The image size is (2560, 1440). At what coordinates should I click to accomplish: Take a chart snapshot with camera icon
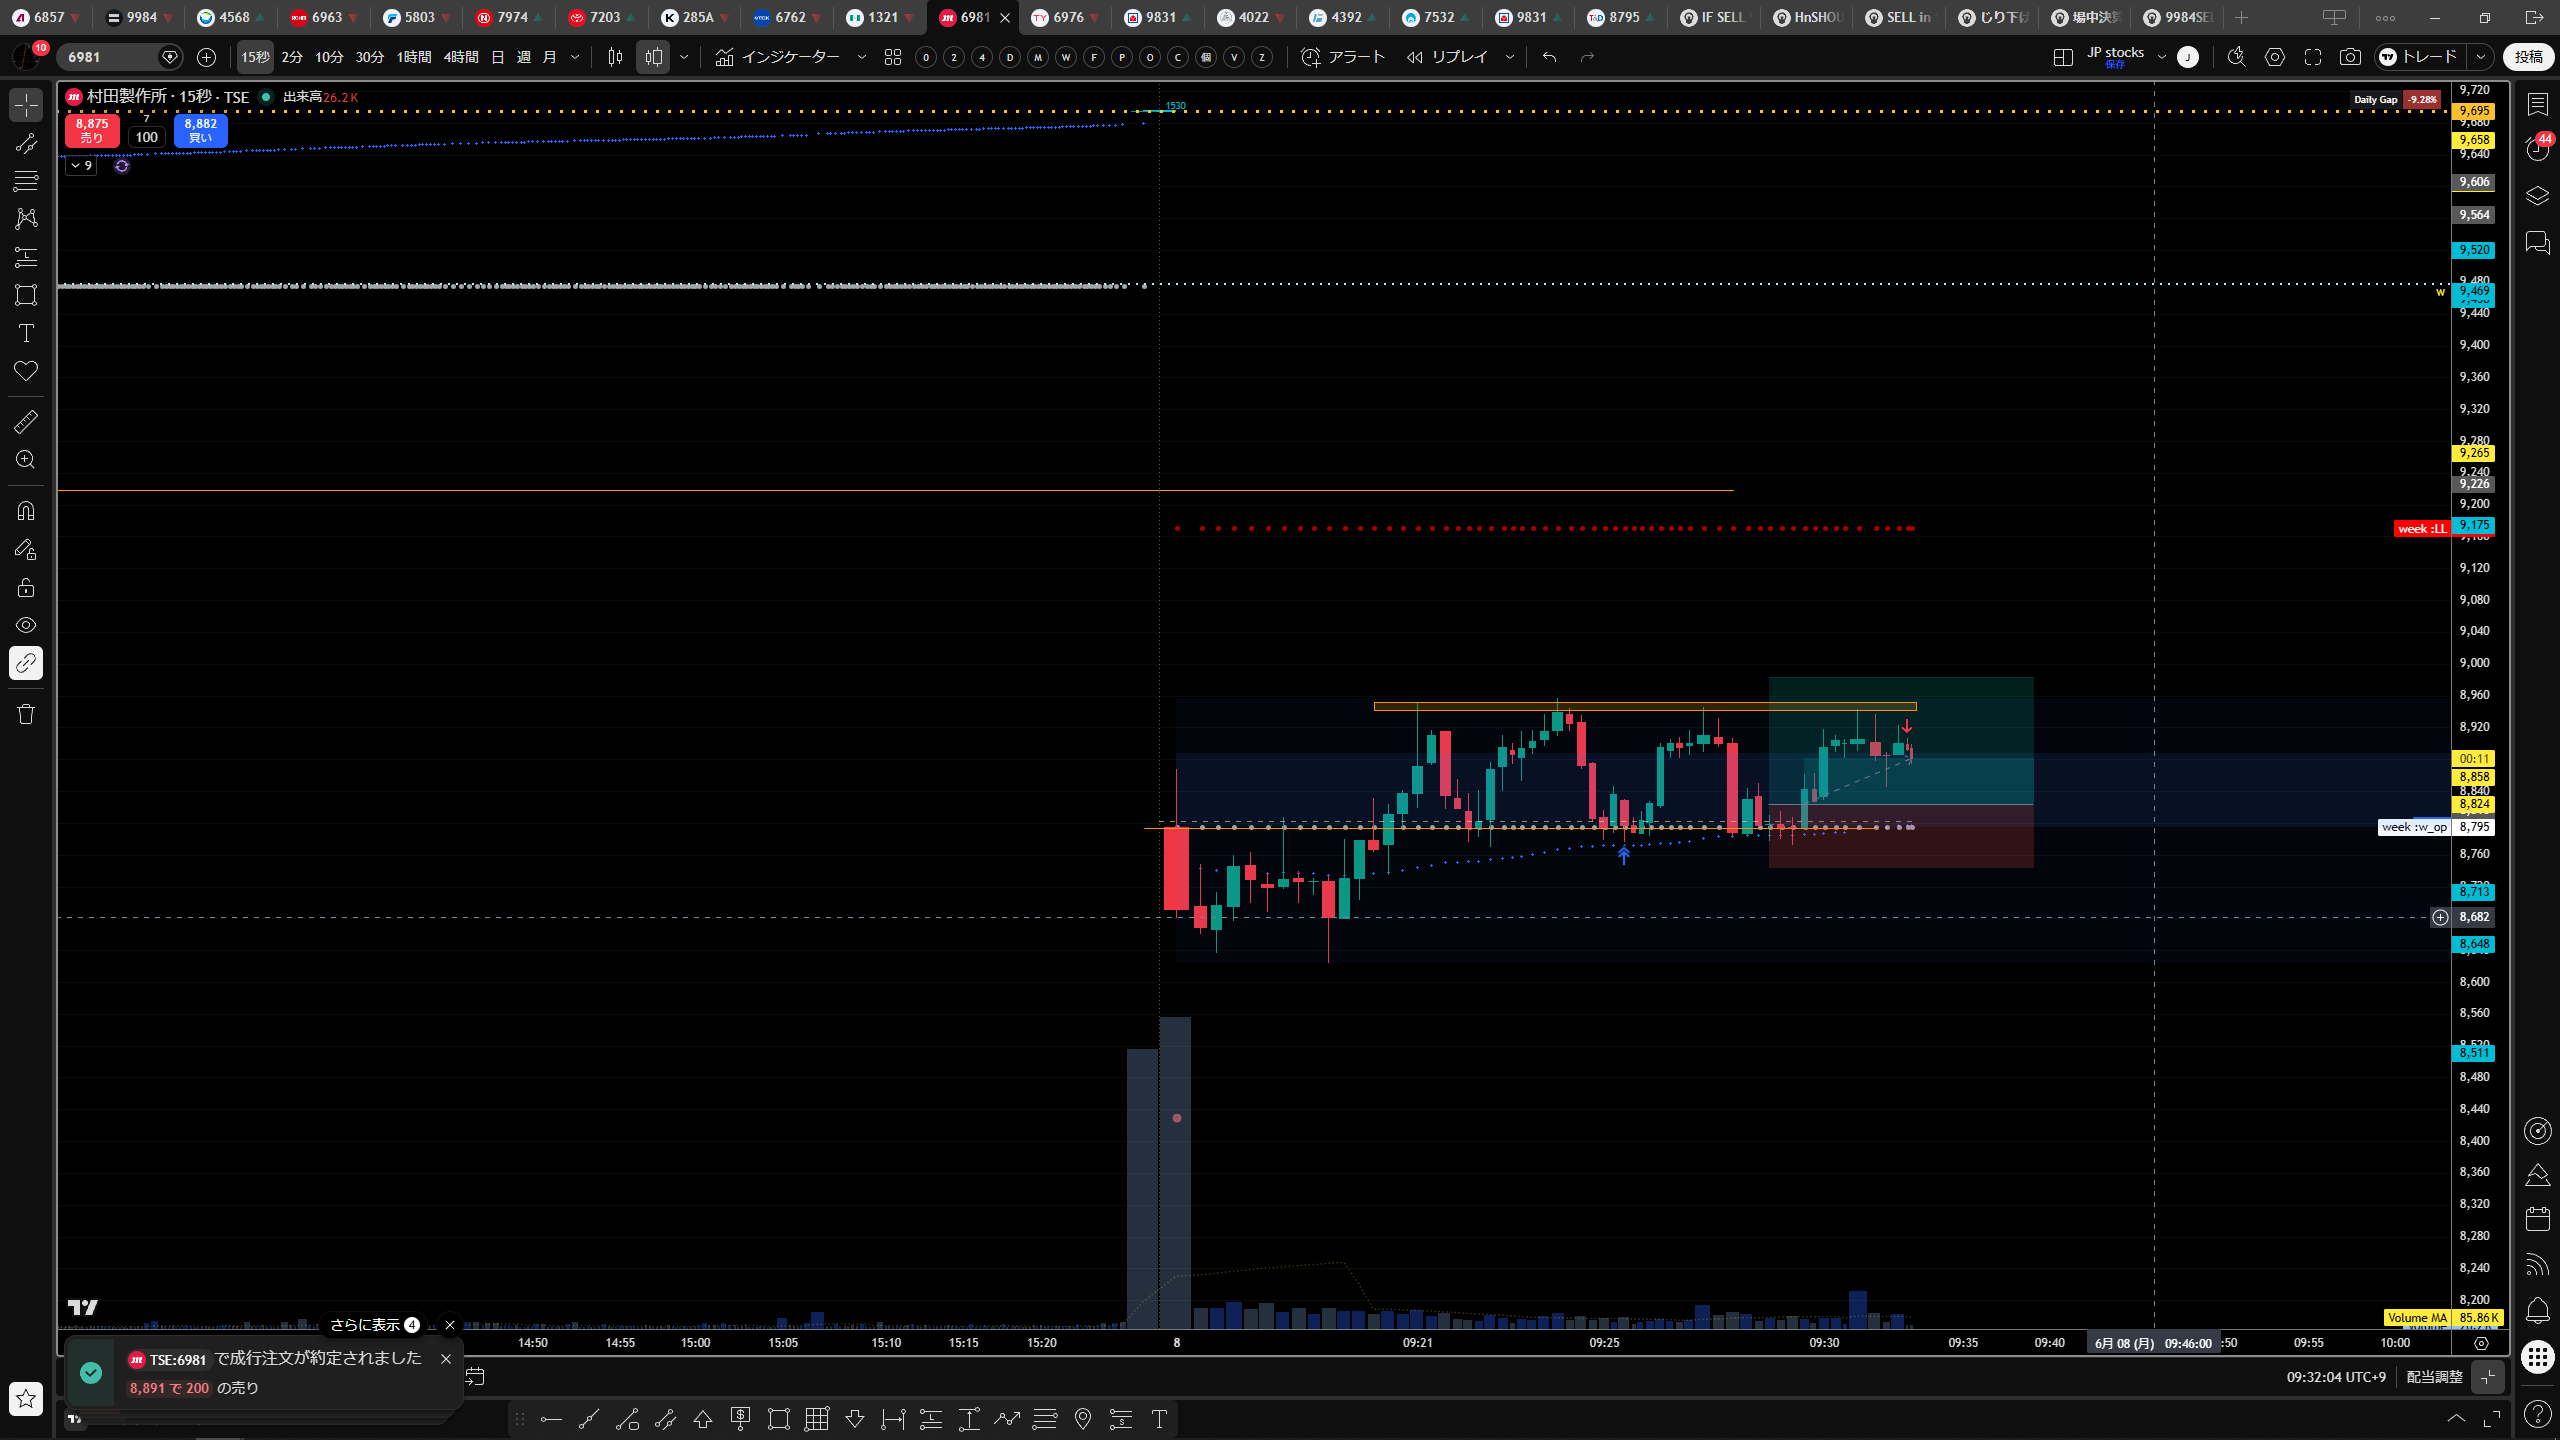pyautogui.click(x=2350, y=57)
